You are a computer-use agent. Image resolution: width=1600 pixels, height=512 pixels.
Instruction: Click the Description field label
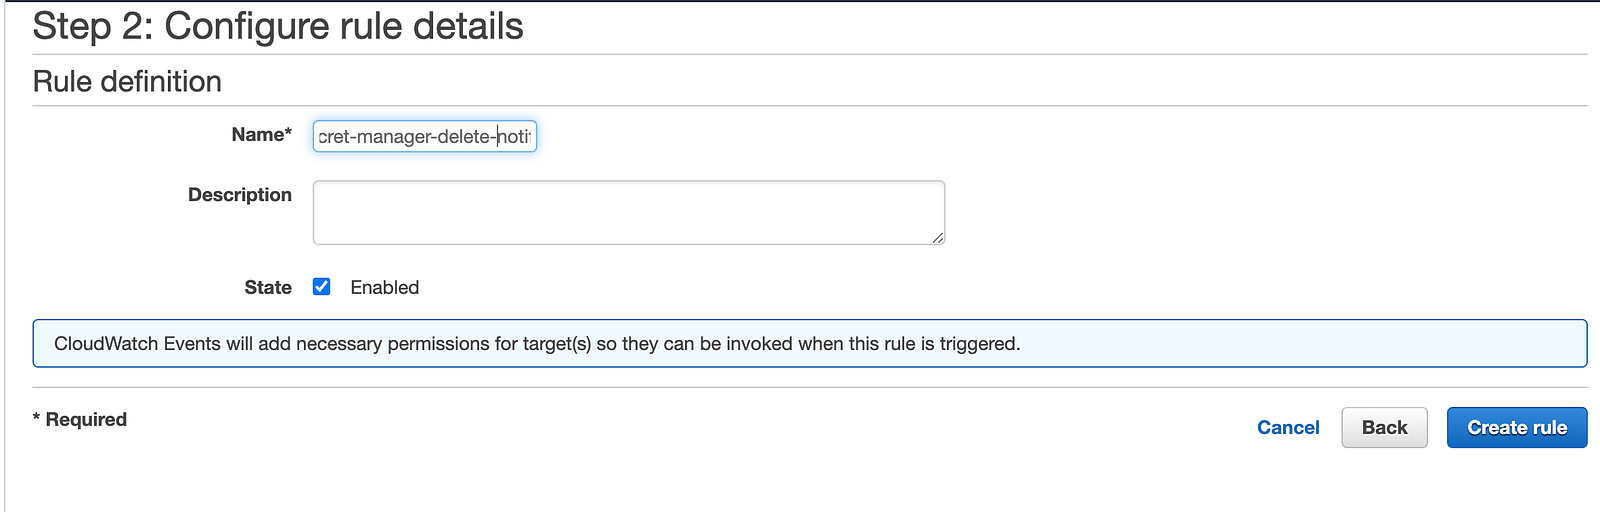pos(240,195)
